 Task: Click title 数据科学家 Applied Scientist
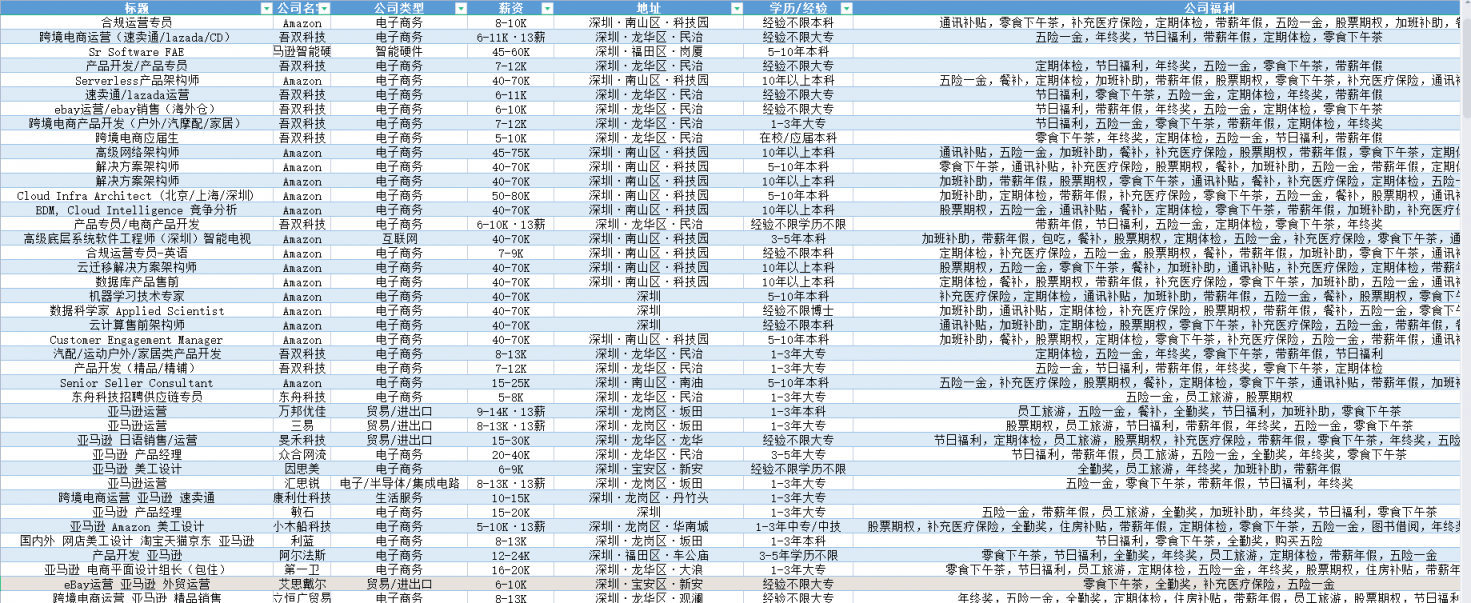coord(137,311)
